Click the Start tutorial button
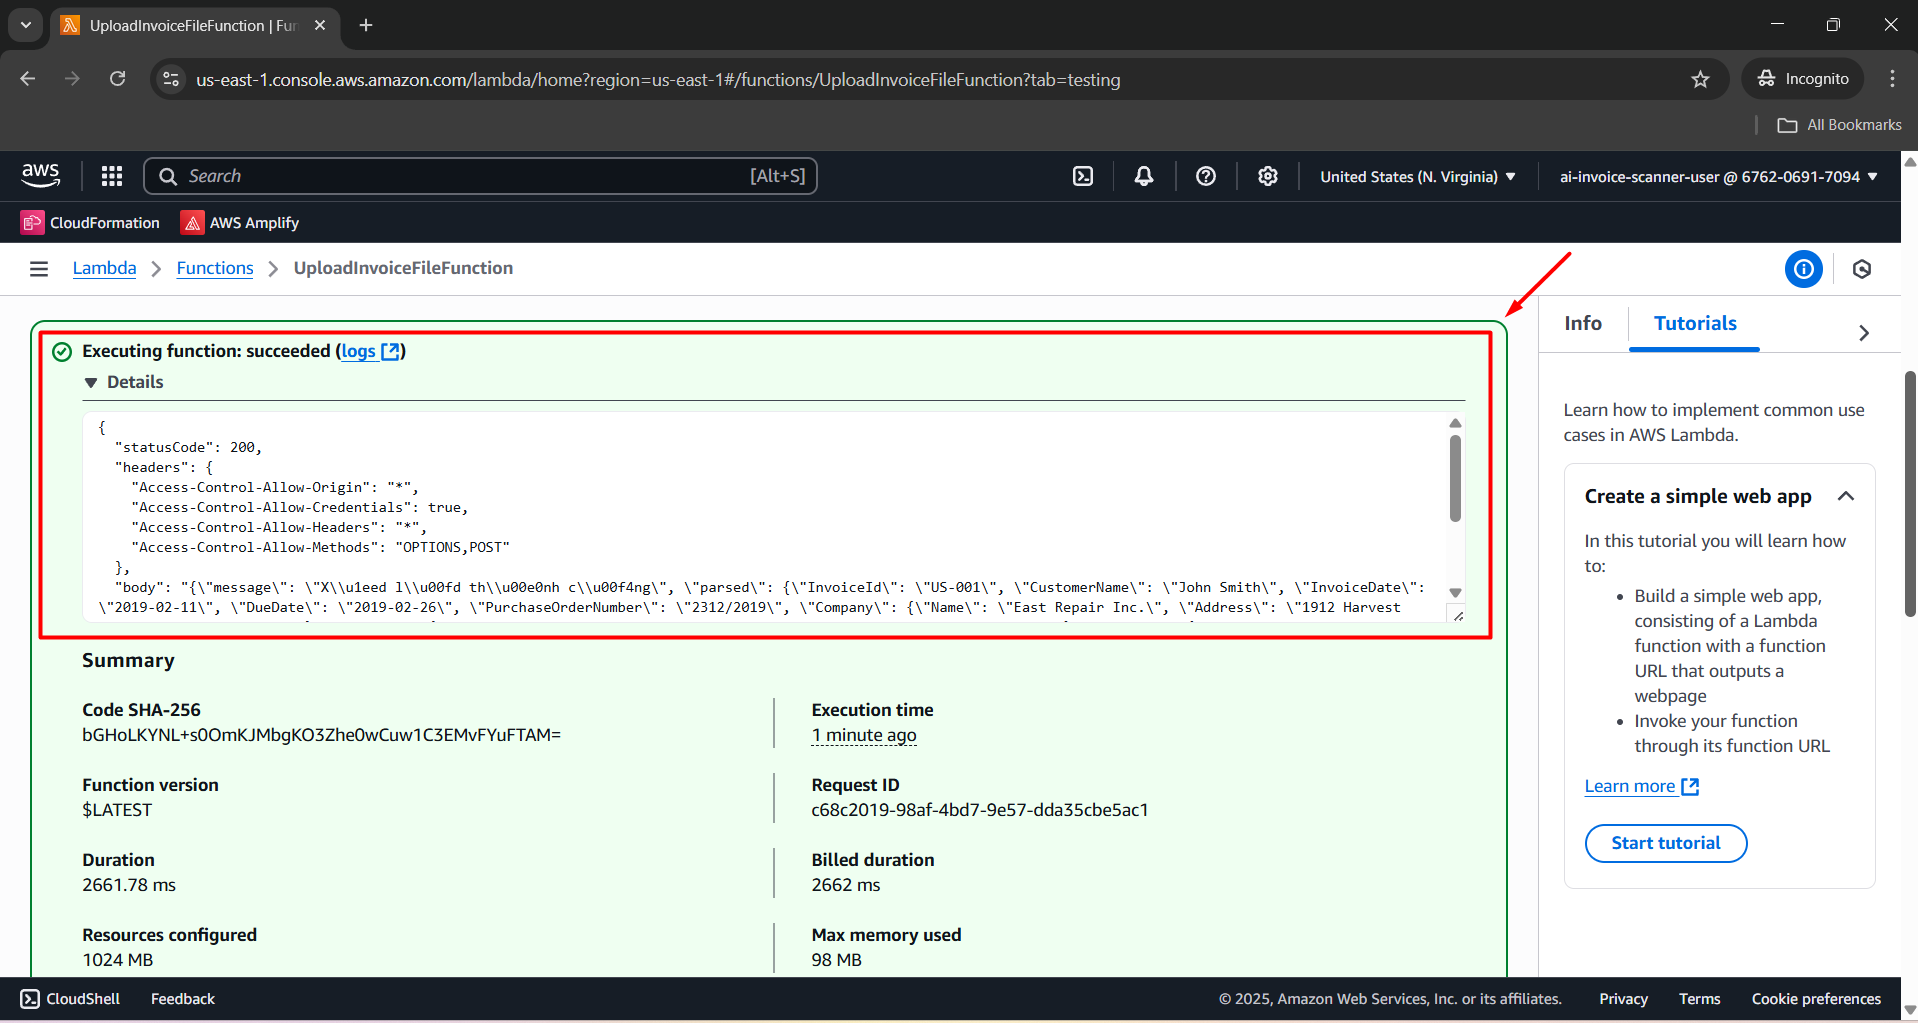Image resolution: width=1918 pixels, height=1023 pixels. pyautogui.click(x=1666, y=843)
